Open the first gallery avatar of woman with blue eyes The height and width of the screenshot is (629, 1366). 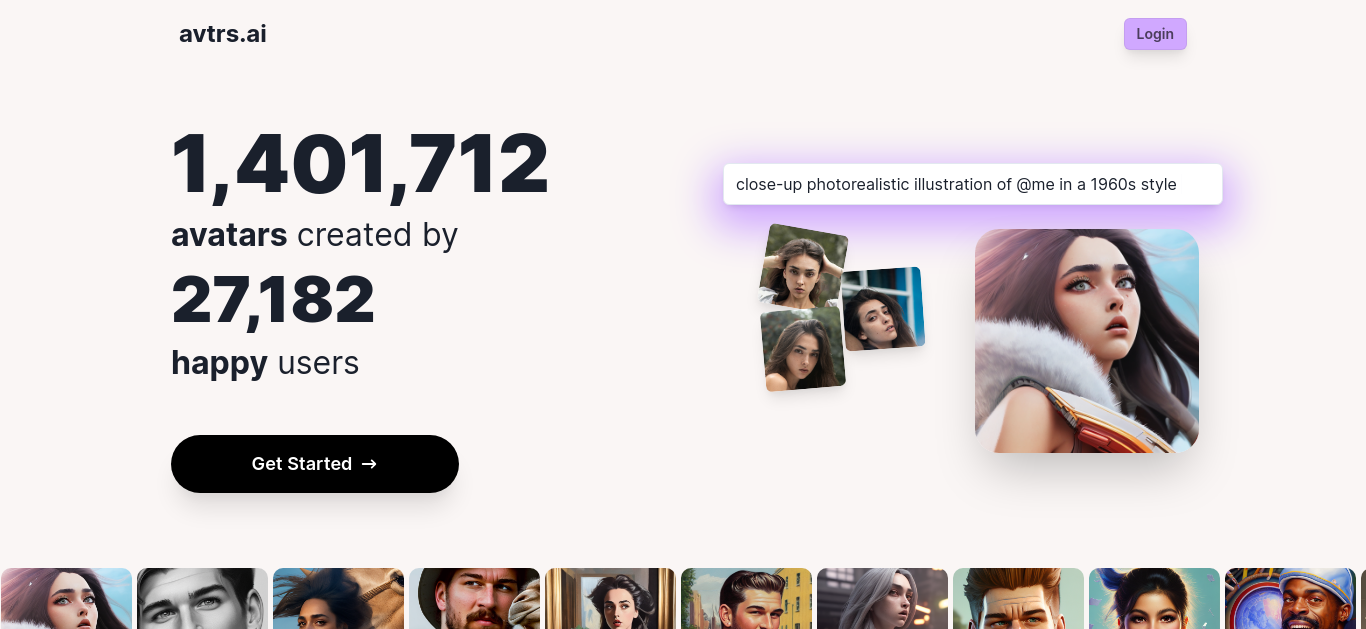click(66, 598)
